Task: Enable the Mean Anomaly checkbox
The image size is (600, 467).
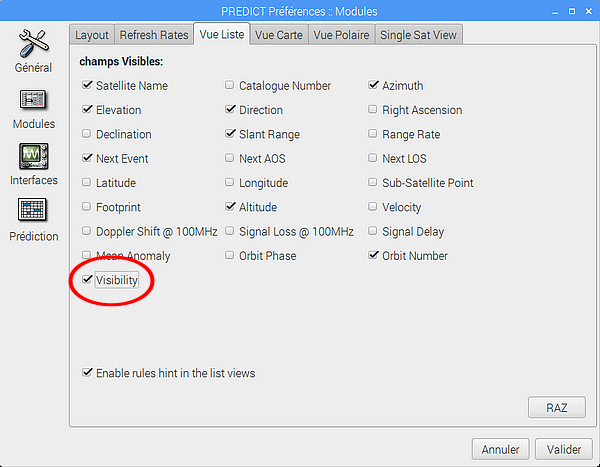Action: click(x=86, y=255)
